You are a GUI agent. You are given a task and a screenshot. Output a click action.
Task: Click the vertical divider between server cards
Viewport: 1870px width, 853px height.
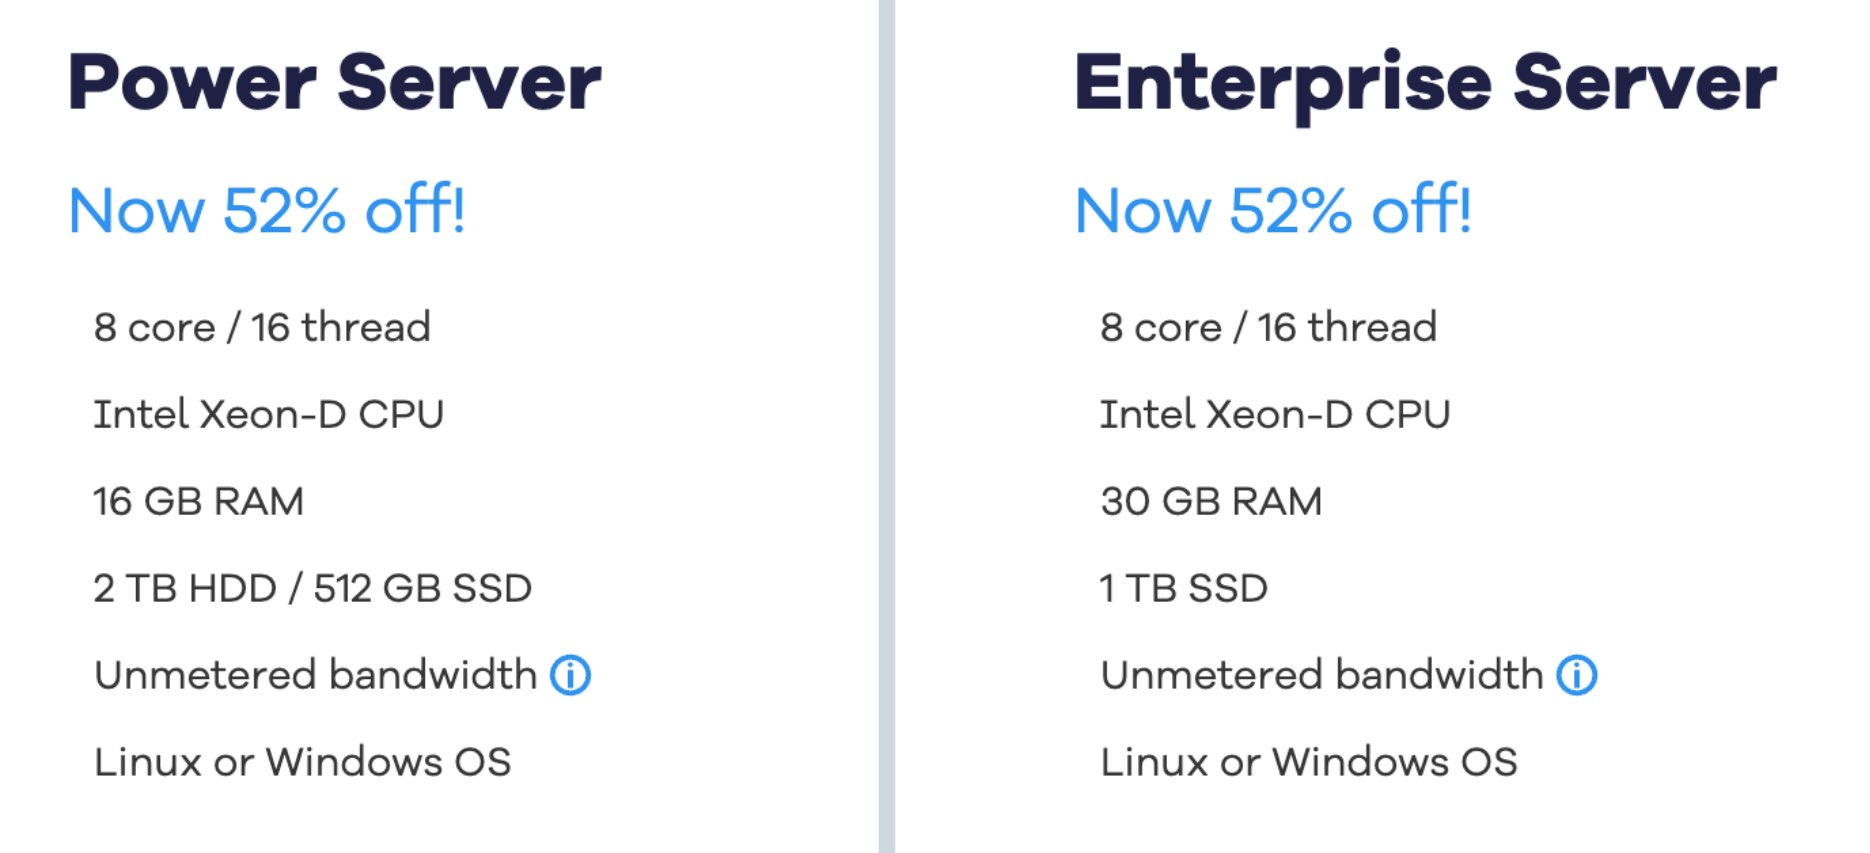(x=887, y=426)
